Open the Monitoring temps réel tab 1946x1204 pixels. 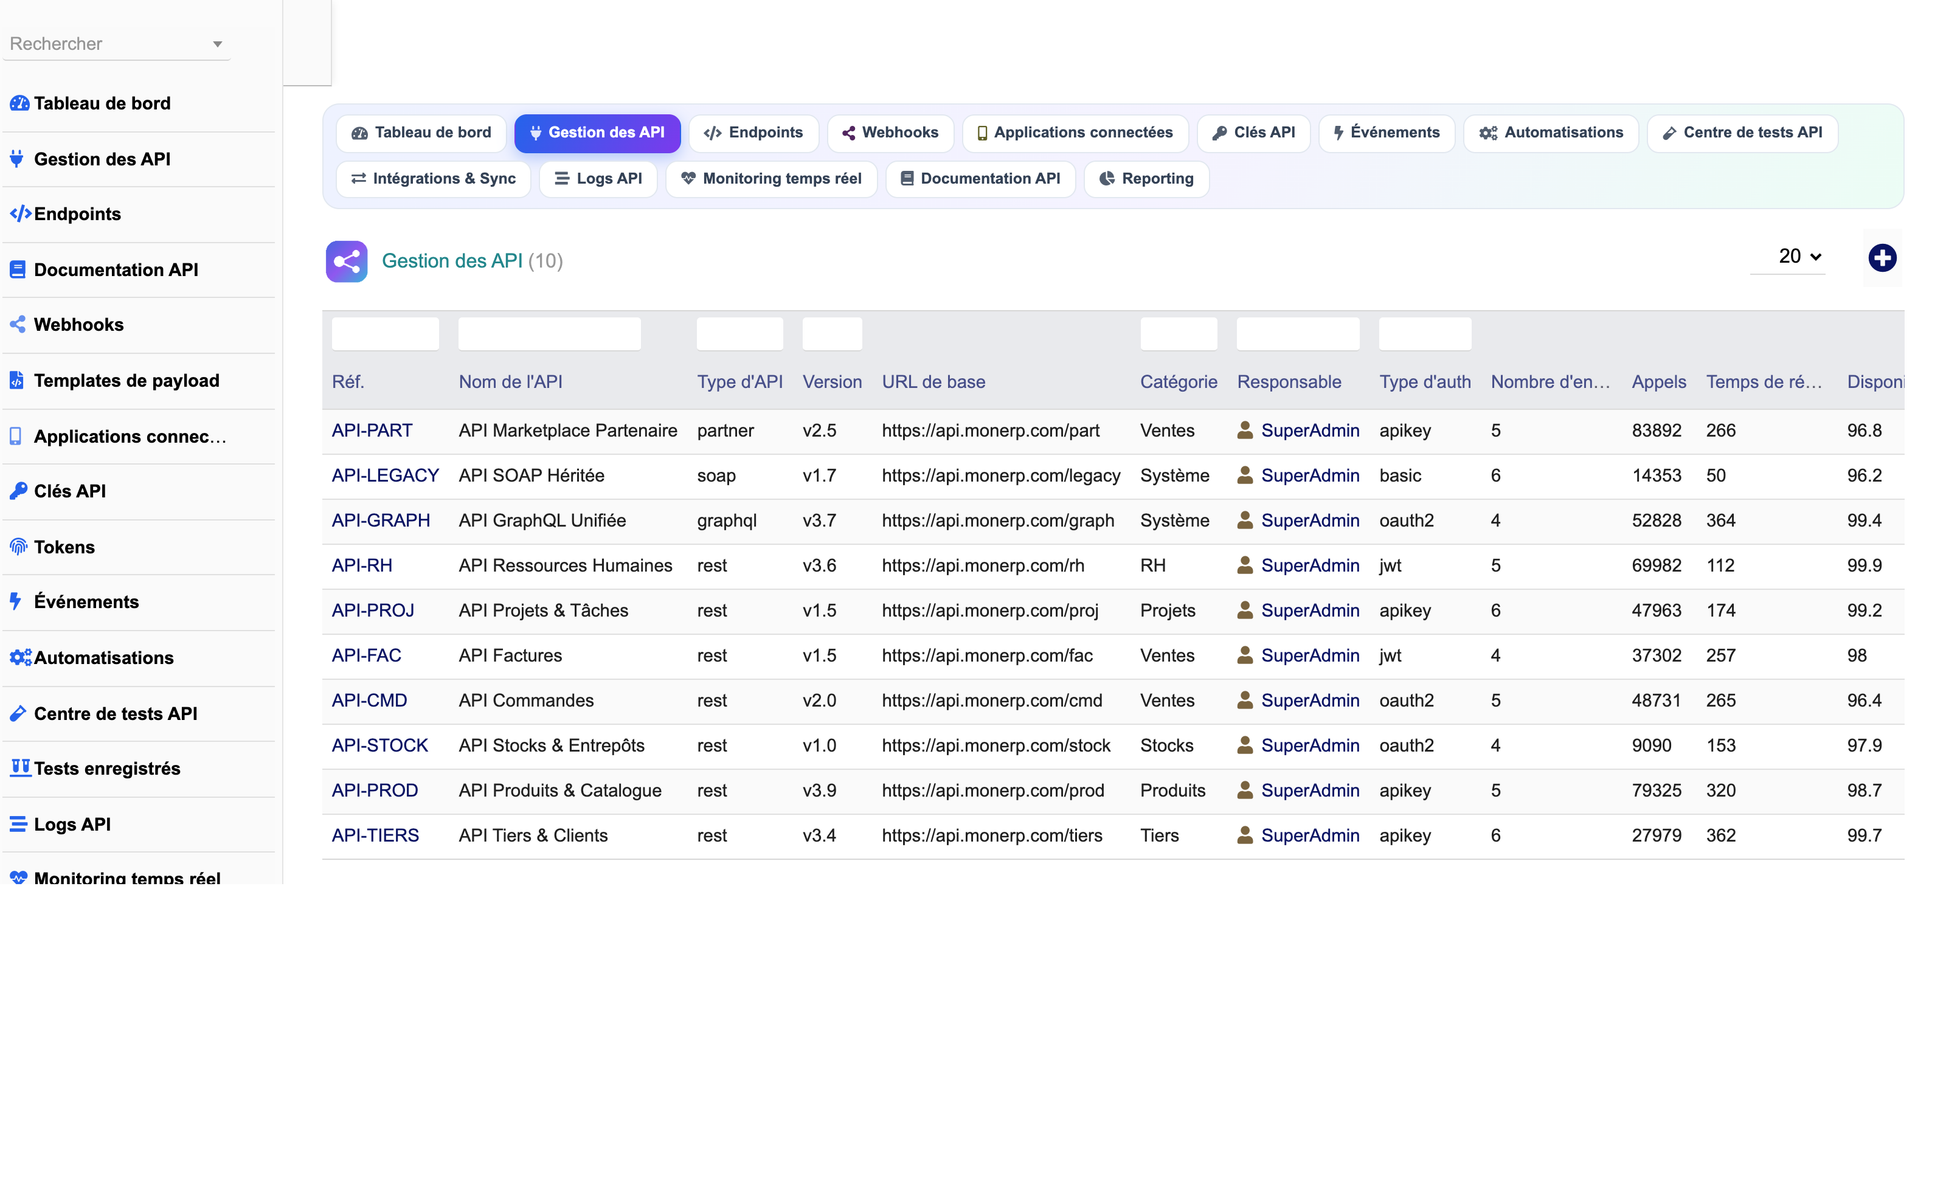point(771,179)
